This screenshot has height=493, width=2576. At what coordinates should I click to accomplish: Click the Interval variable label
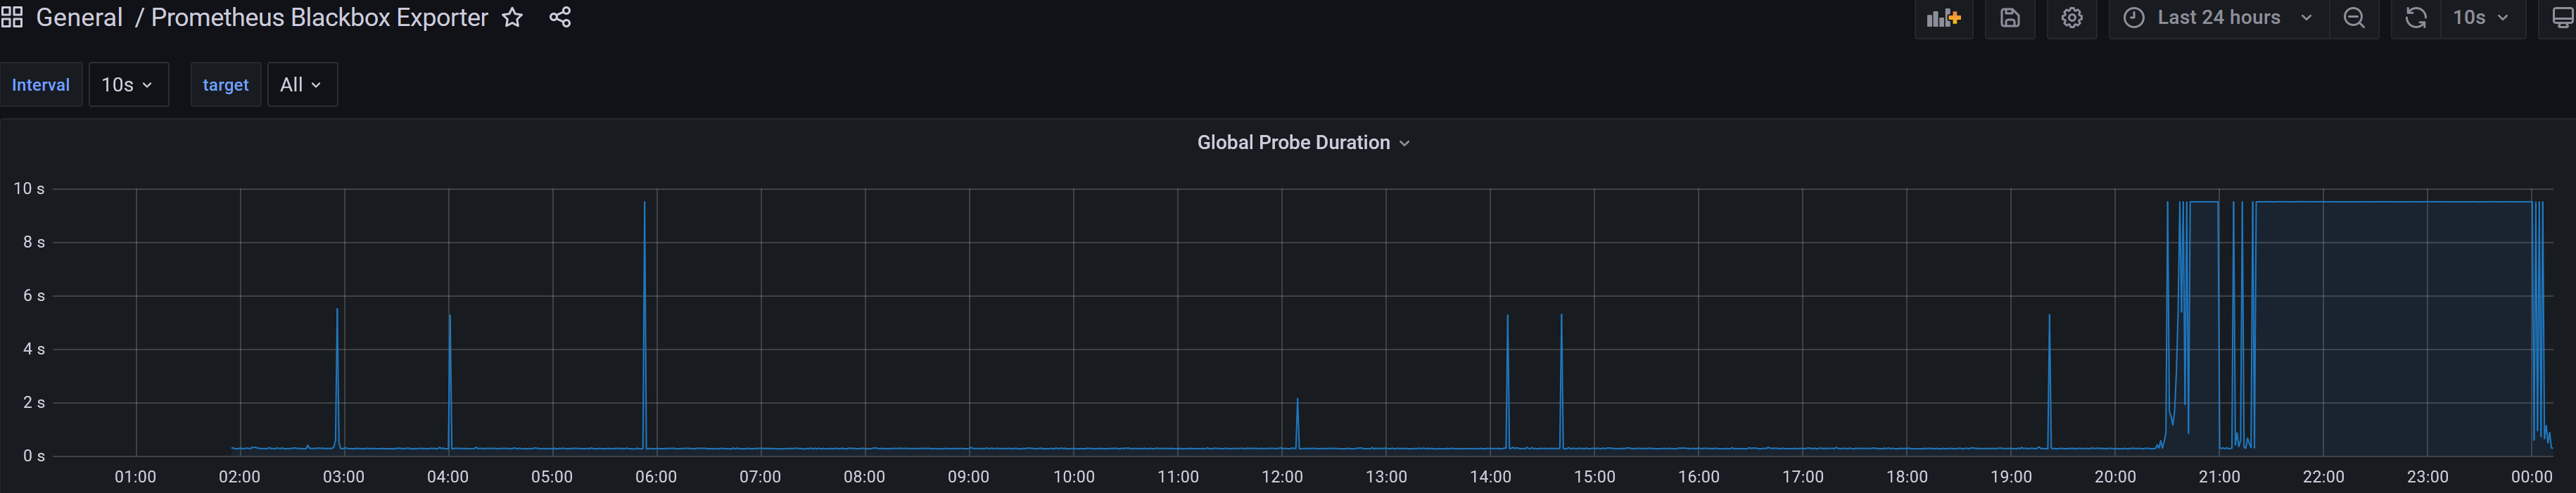click(x=41, y=85)
